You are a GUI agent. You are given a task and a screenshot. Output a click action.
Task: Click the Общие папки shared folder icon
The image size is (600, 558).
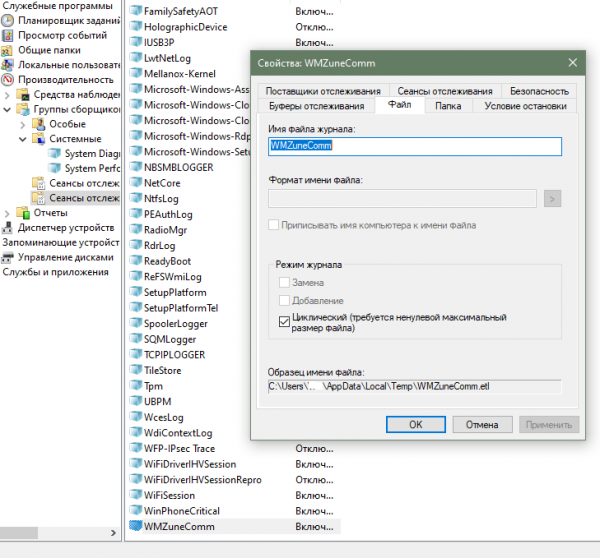click(x=9, y=50)
